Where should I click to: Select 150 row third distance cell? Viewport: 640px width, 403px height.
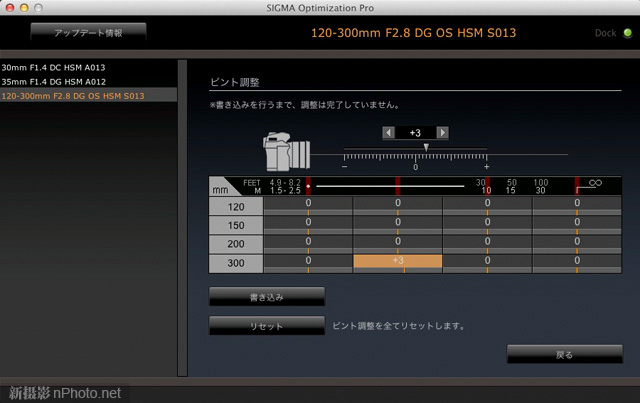[x=487, y=225]
